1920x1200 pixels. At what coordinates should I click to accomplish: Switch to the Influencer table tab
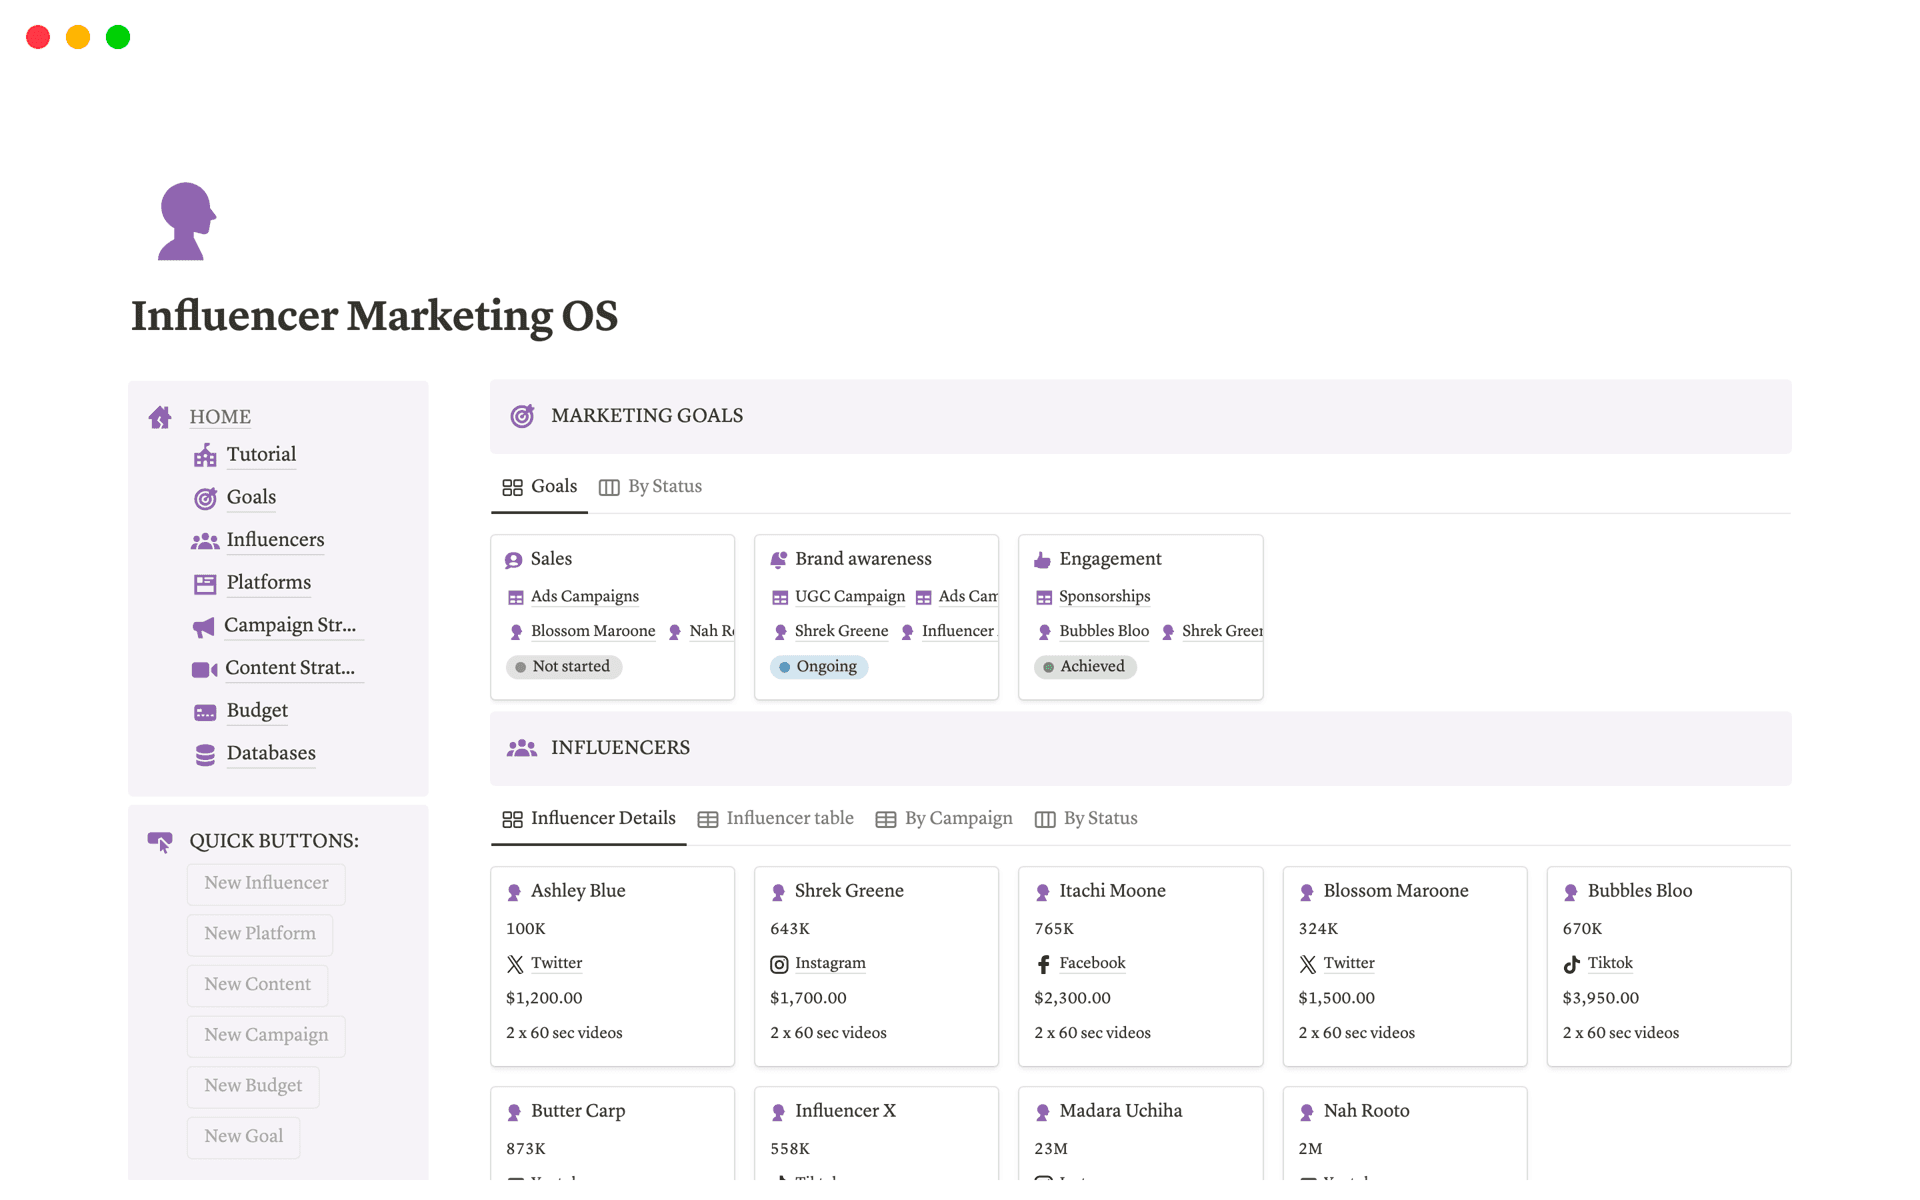point(788,818)
